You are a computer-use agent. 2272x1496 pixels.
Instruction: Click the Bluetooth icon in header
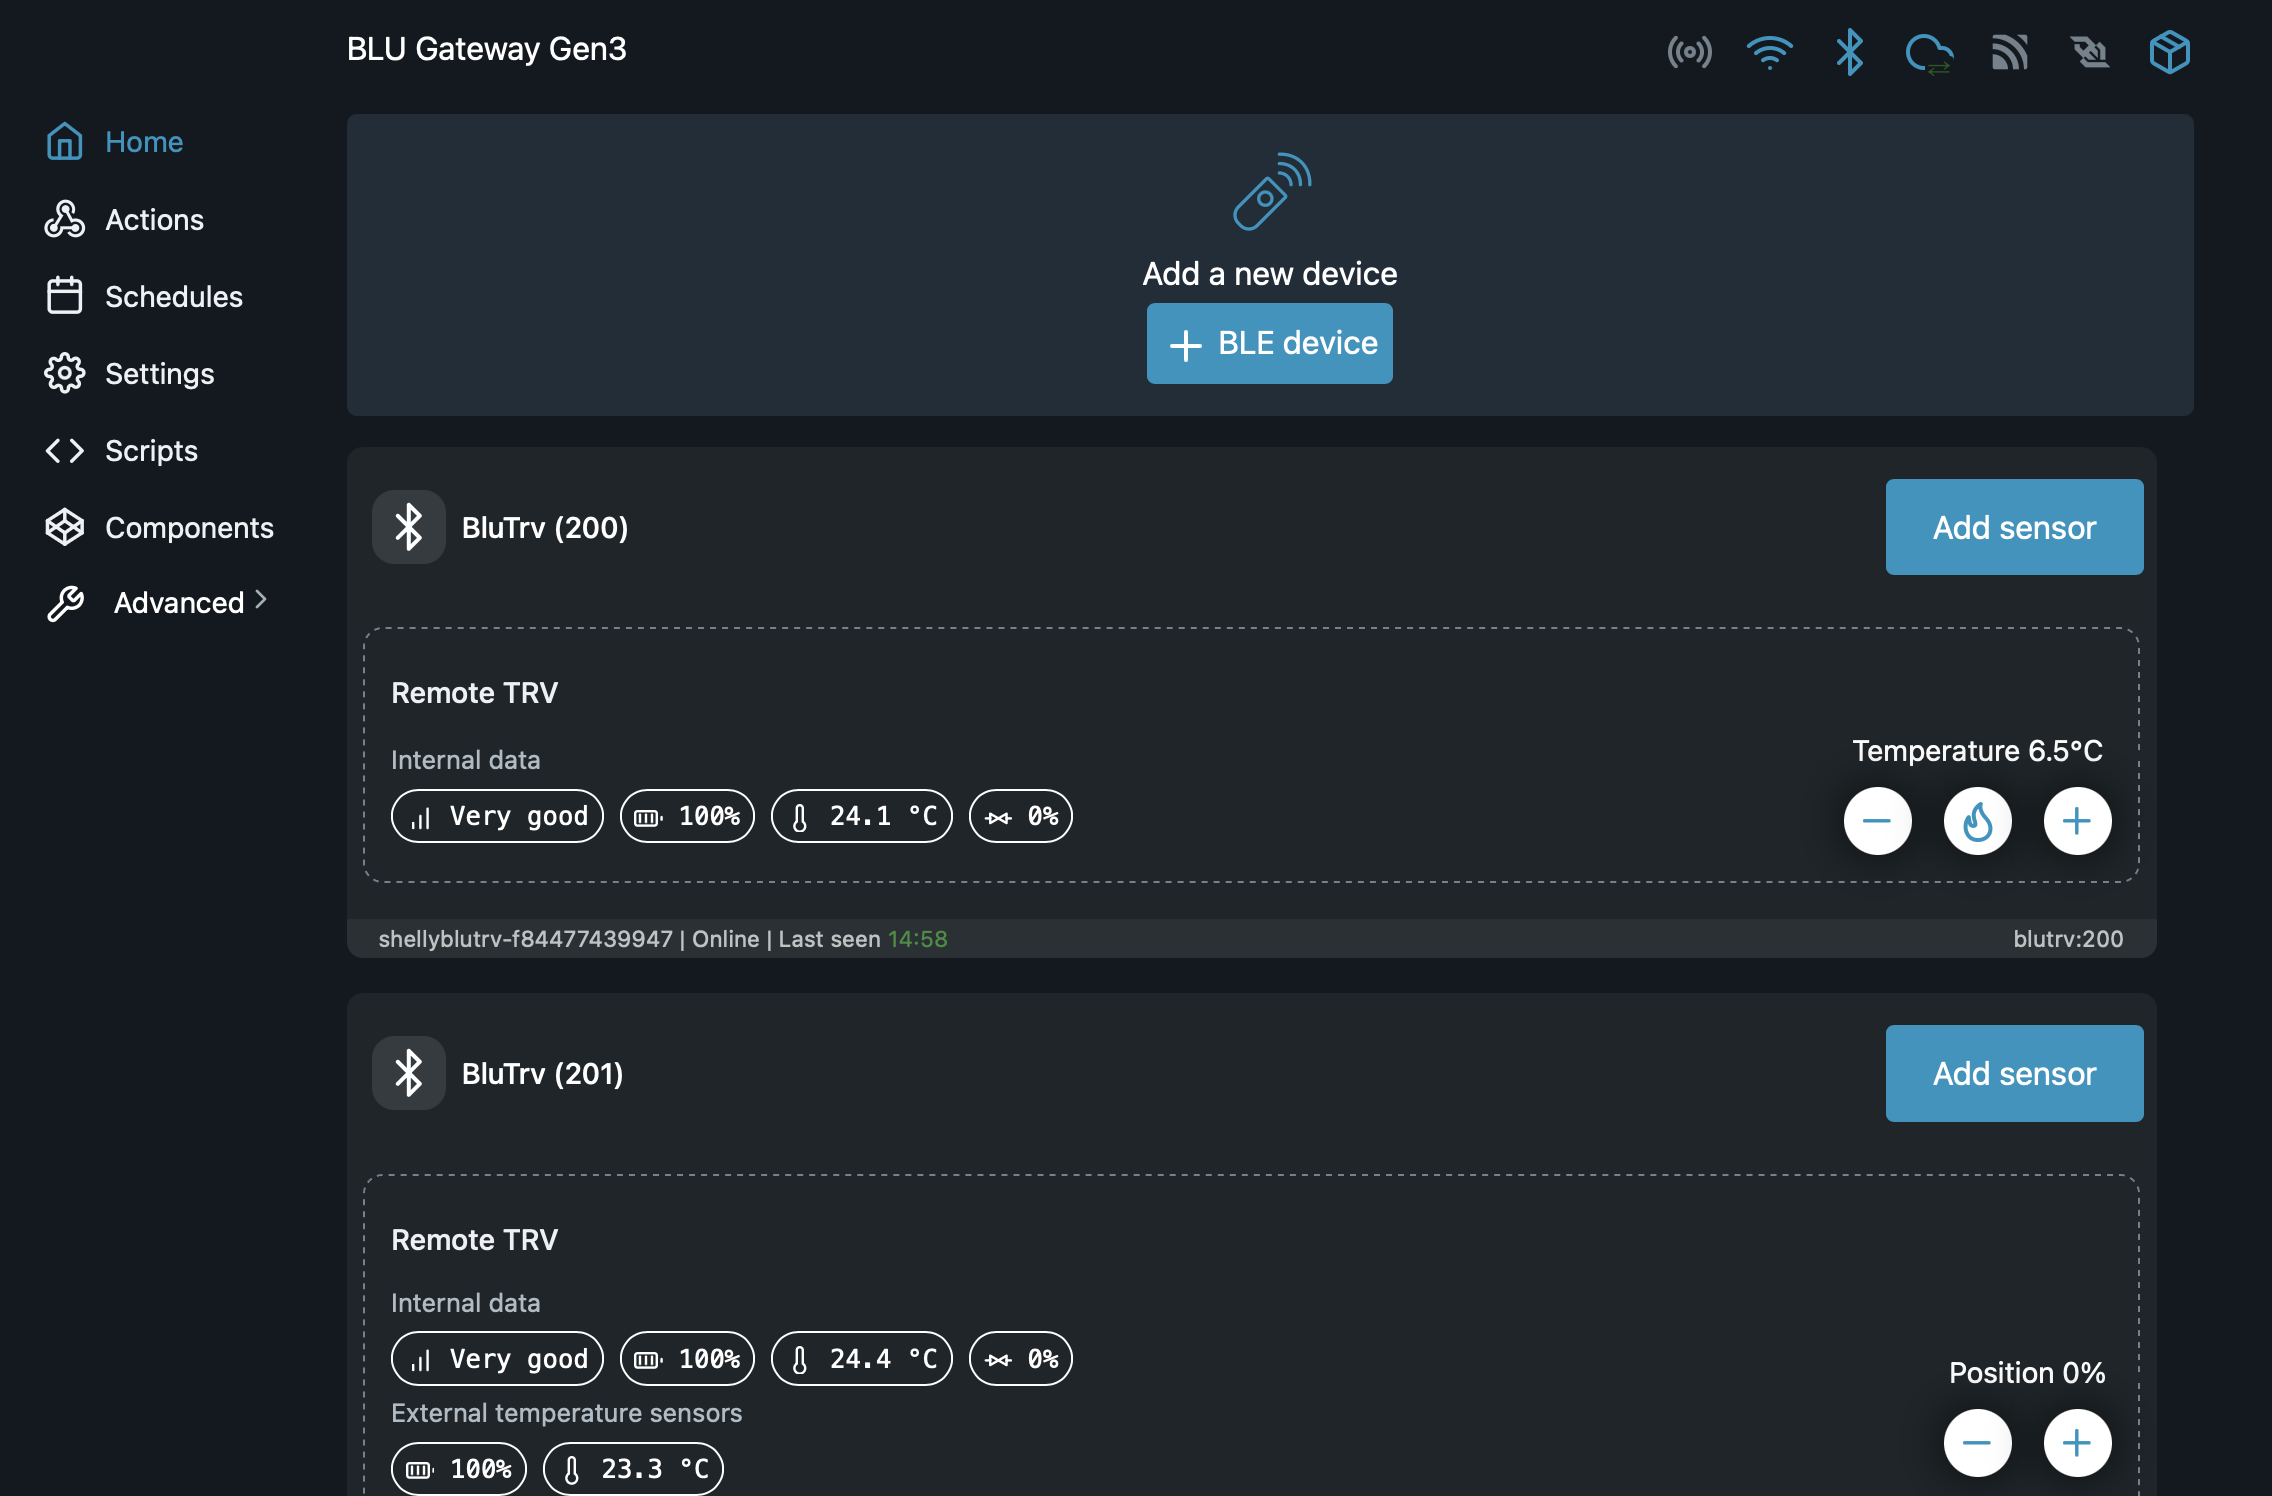(1849, 52)
